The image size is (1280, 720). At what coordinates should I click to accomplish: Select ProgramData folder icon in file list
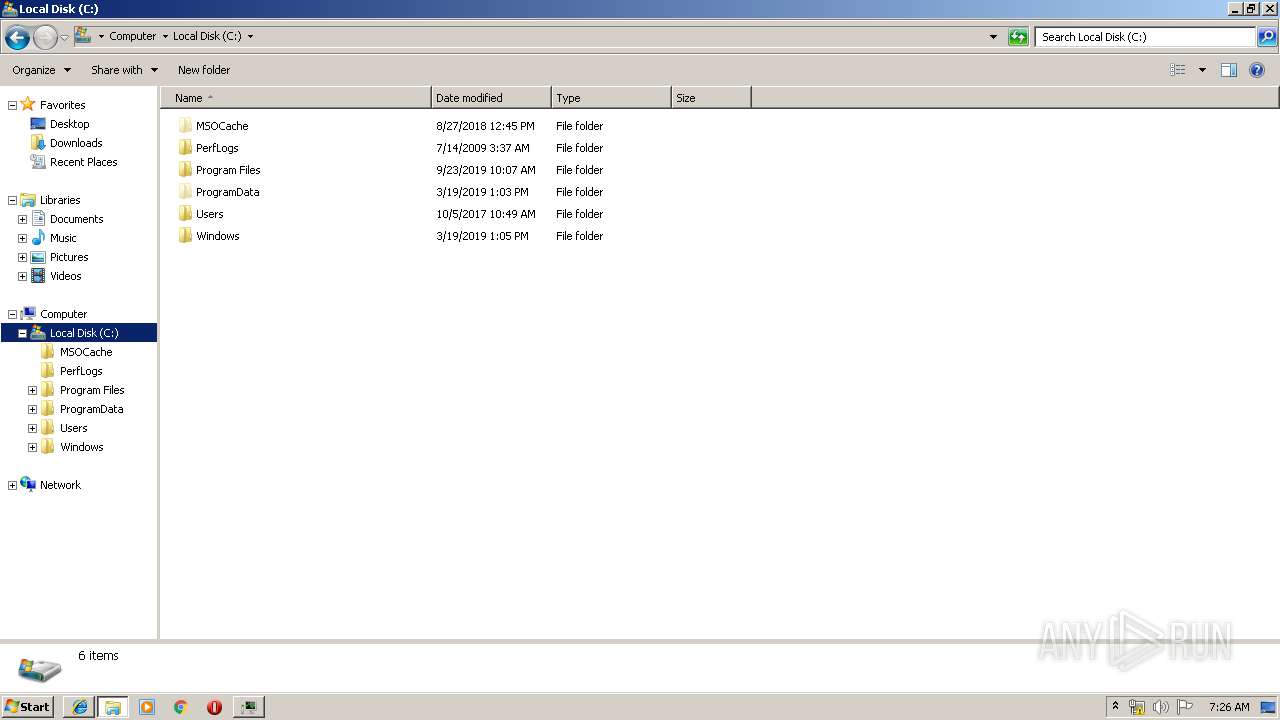[185, 192]
